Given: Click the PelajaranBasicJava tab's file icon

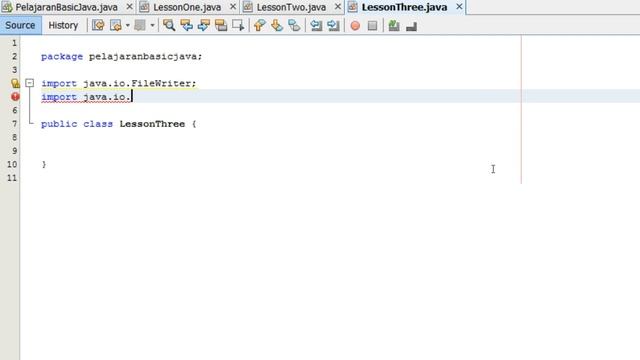Looking at the screenshot, I should 7,7.
